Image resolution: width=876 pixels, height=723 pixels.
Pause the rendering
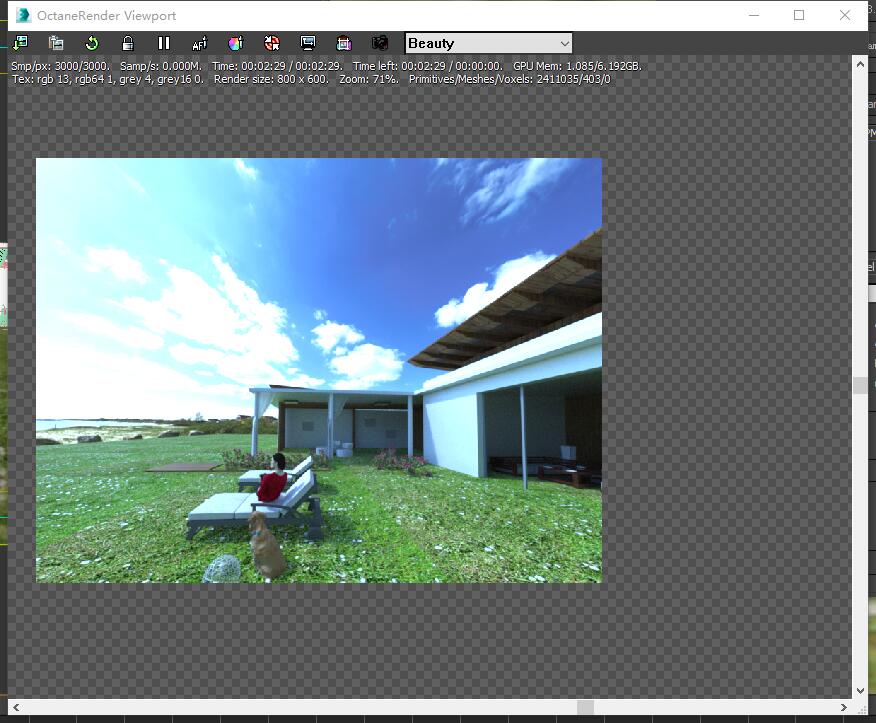164,43
